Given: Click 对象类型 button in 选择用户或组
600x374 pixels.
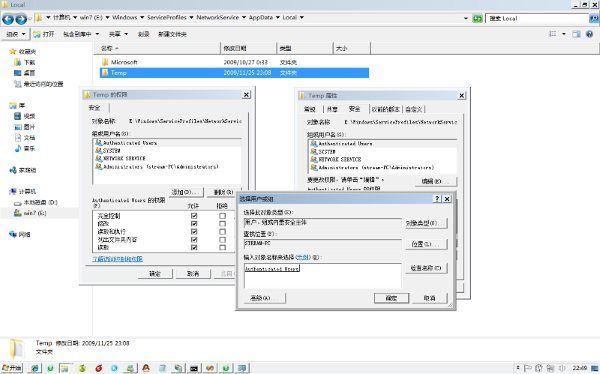Looking at the screenshot, I should point(426,223).
